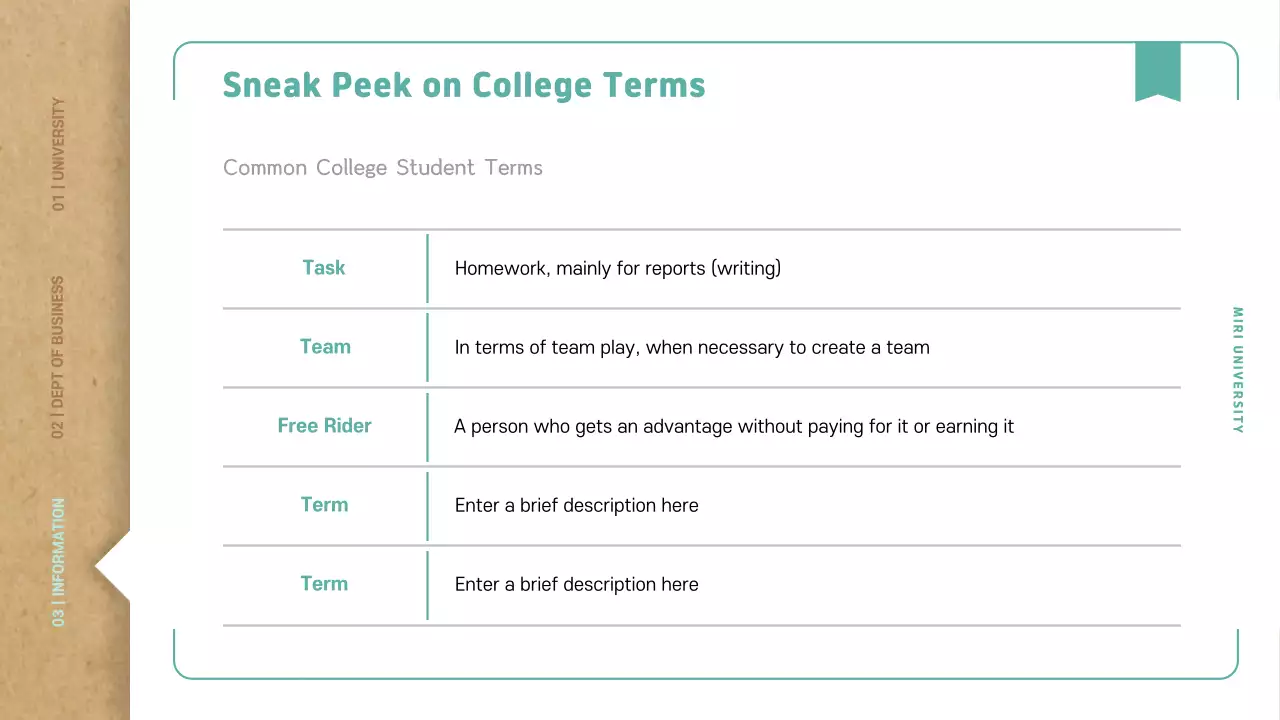Screen dimensions: 1280x720
Task: Click the bottom 'Enter a brief description here' field
Action: tap(576, 585)
